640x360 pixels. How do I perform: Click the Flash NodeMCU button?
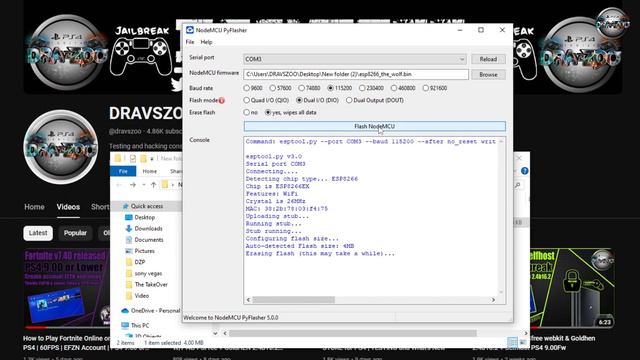pos(374,127)
